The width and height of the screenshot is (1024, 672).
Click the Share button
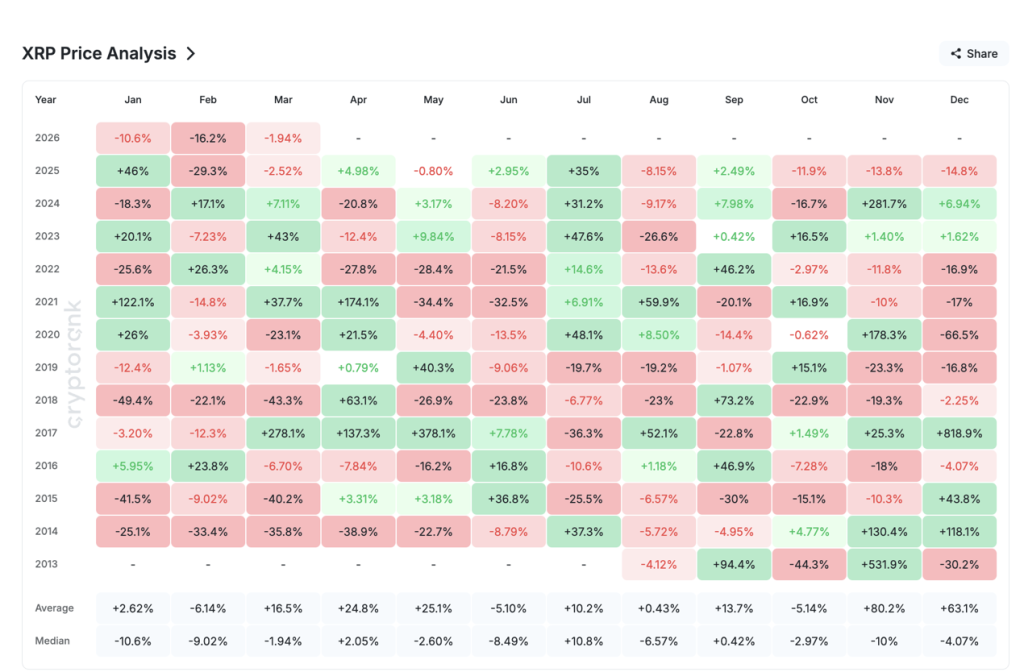pyautogui.click(x=972, y=53)
